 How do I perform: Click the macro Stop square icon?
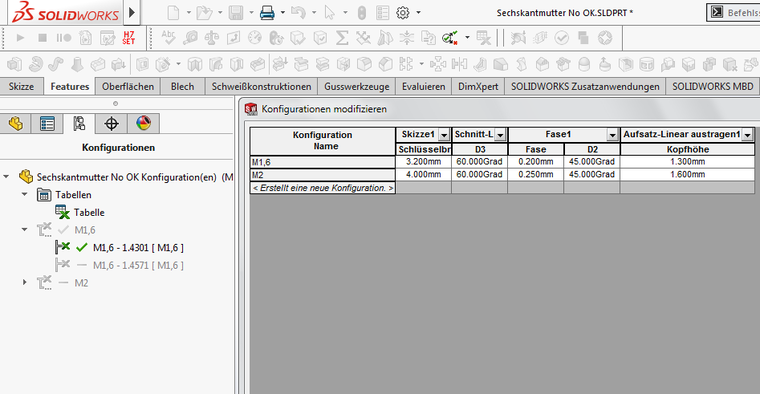42,37
